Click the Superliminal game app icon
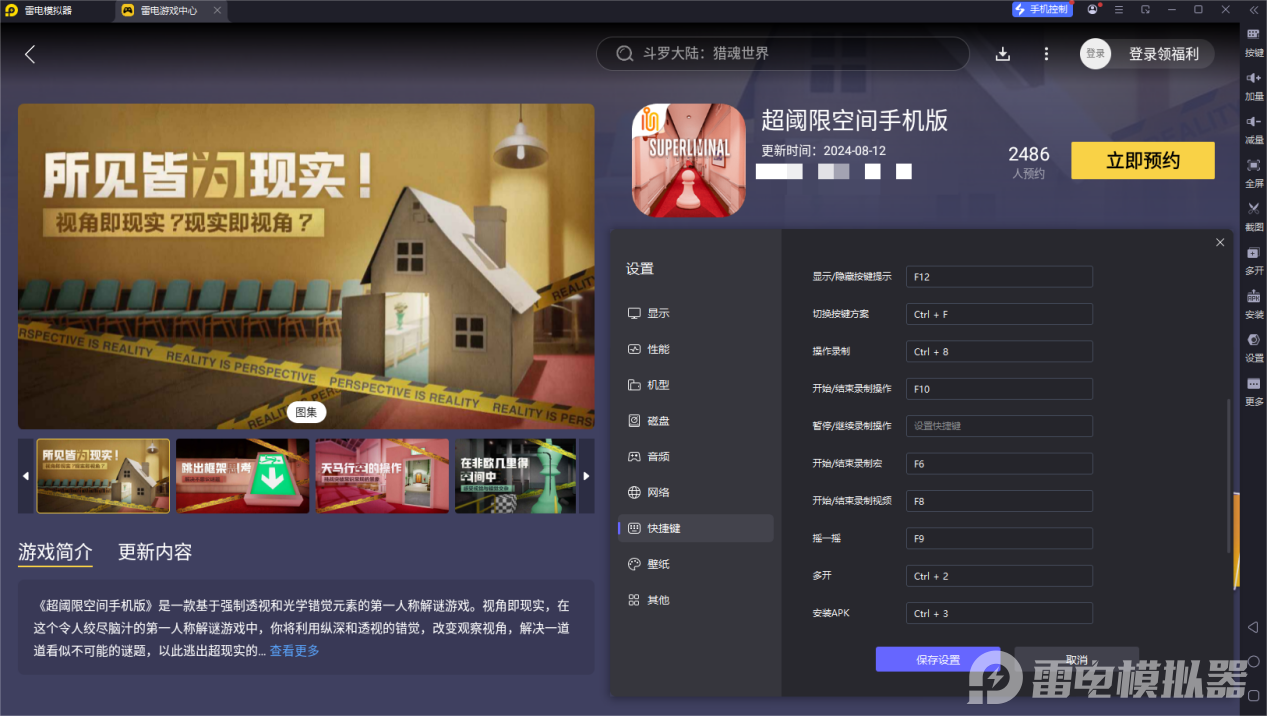The width and height of the screenshot is (1267, 716). pyautogui.click(x=688, y=161)
